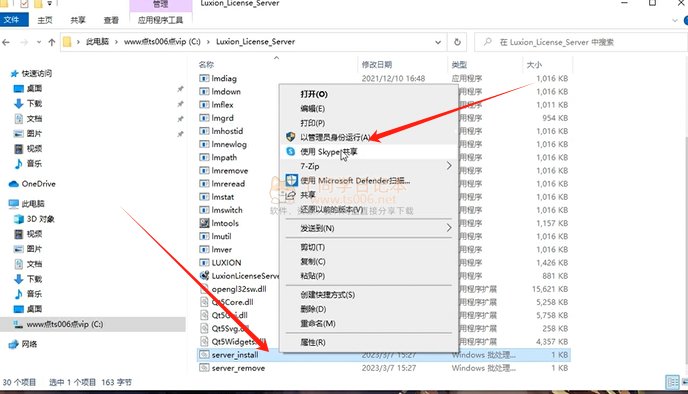Select the lmutil file icon
Screen dimensions: 688x394
pos(204,236)
